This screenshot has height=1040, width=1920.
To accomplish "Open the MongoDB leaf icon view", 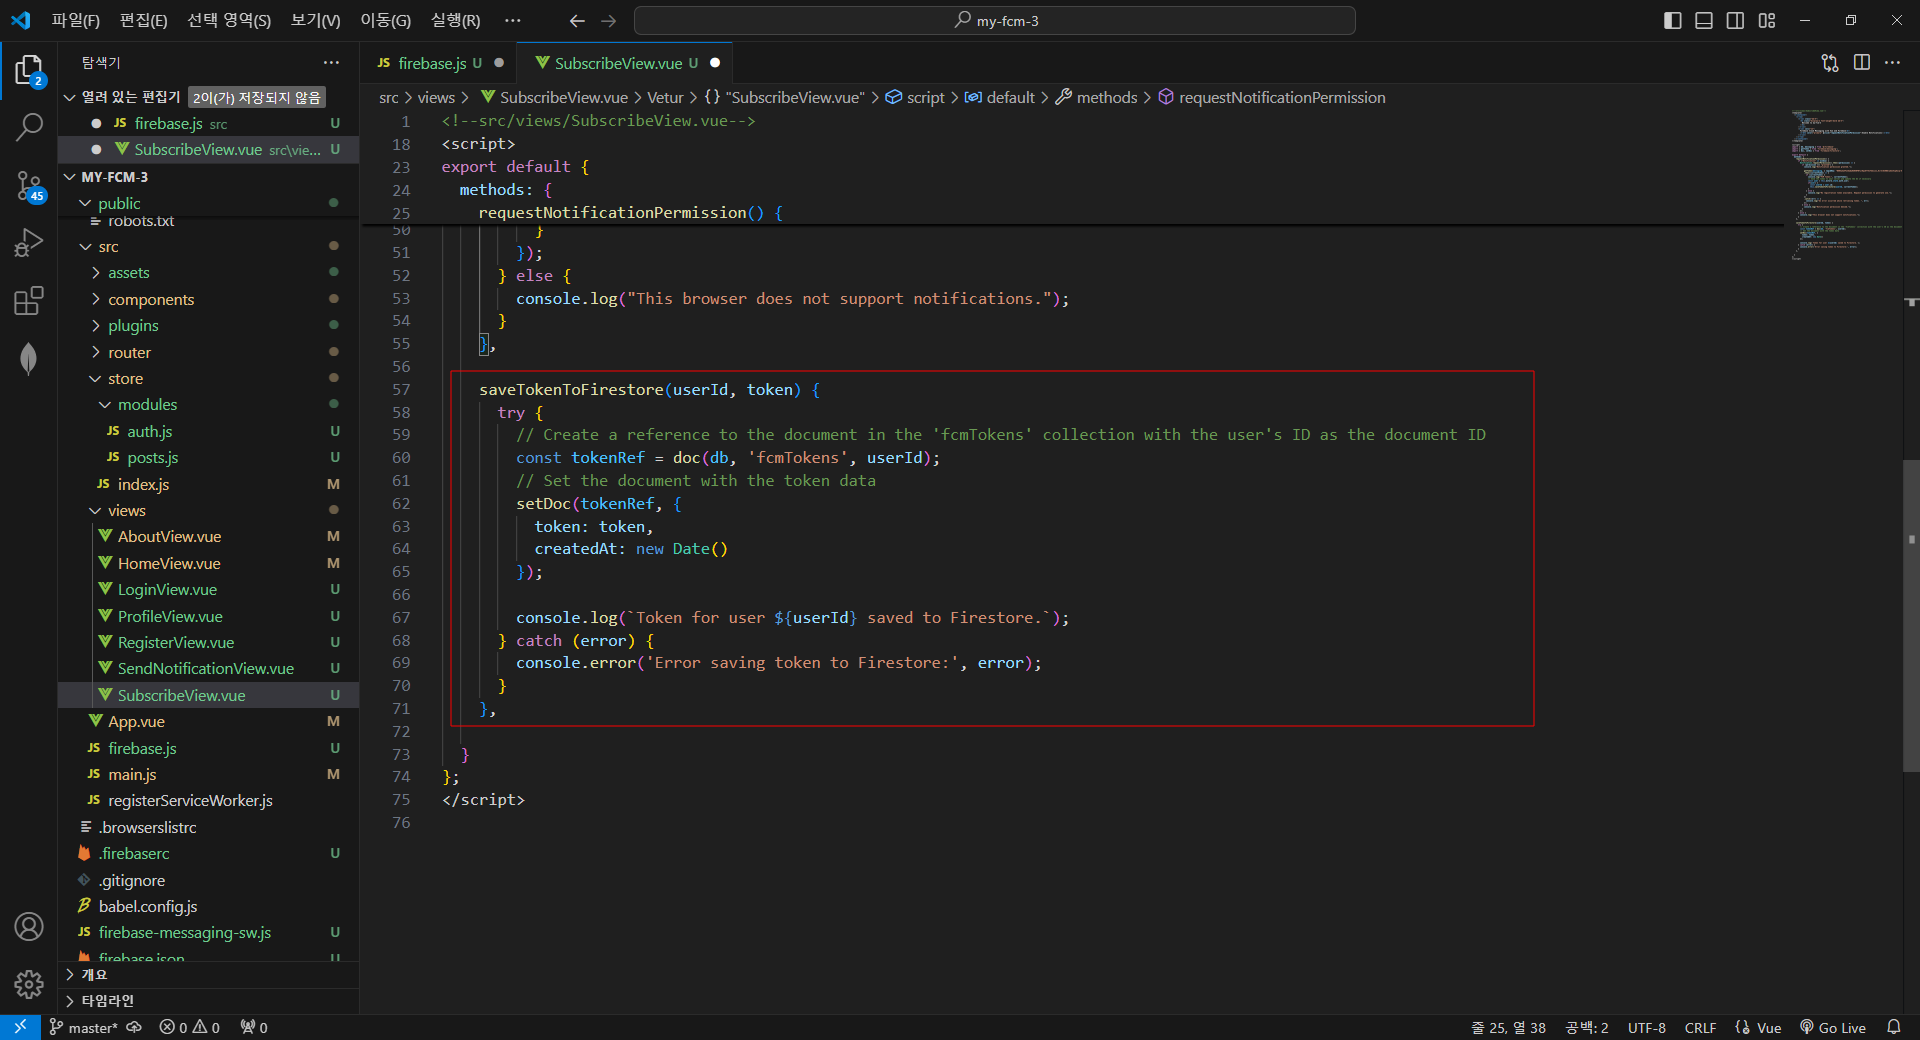I will pyautogui.click(x=29, y=358).
